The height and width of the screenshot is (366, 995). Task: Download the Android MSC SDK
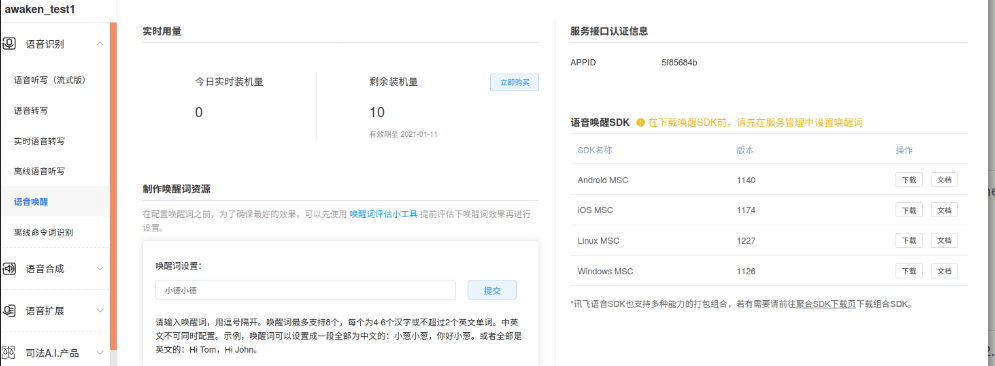click(909, 180)
